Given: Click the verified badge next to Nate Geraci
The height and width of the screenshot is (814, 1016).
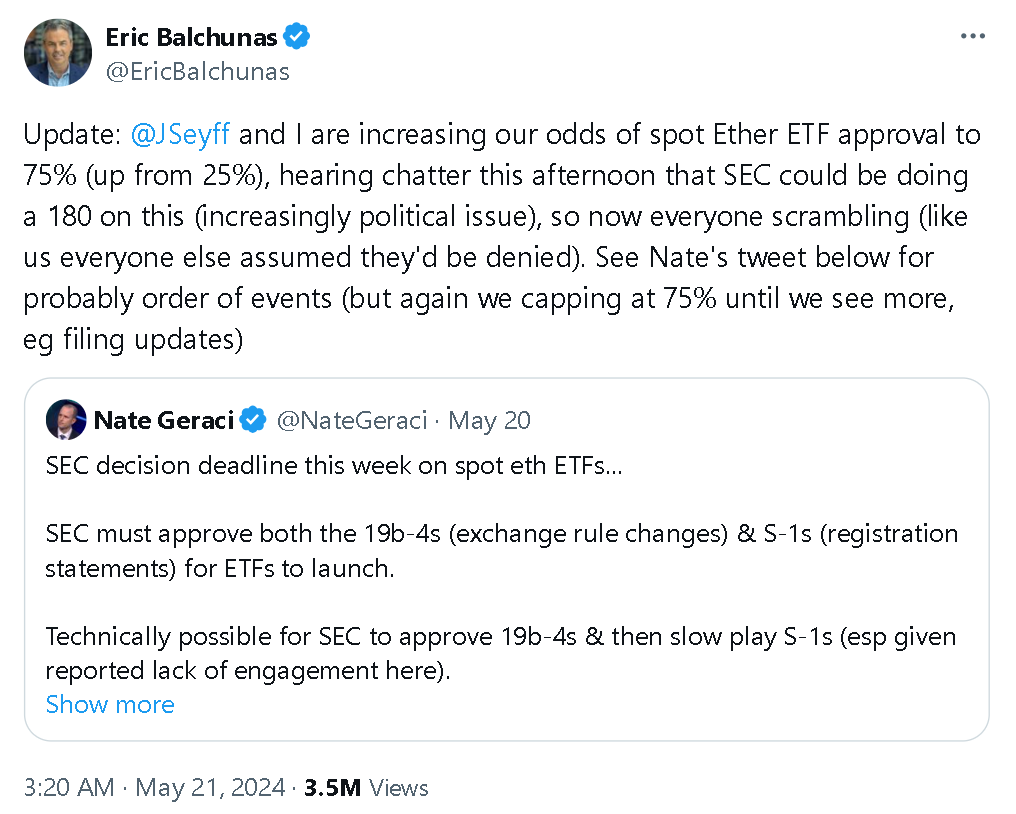Looking at the screenshot, I should pyautogui.click(x=254, y=420).
